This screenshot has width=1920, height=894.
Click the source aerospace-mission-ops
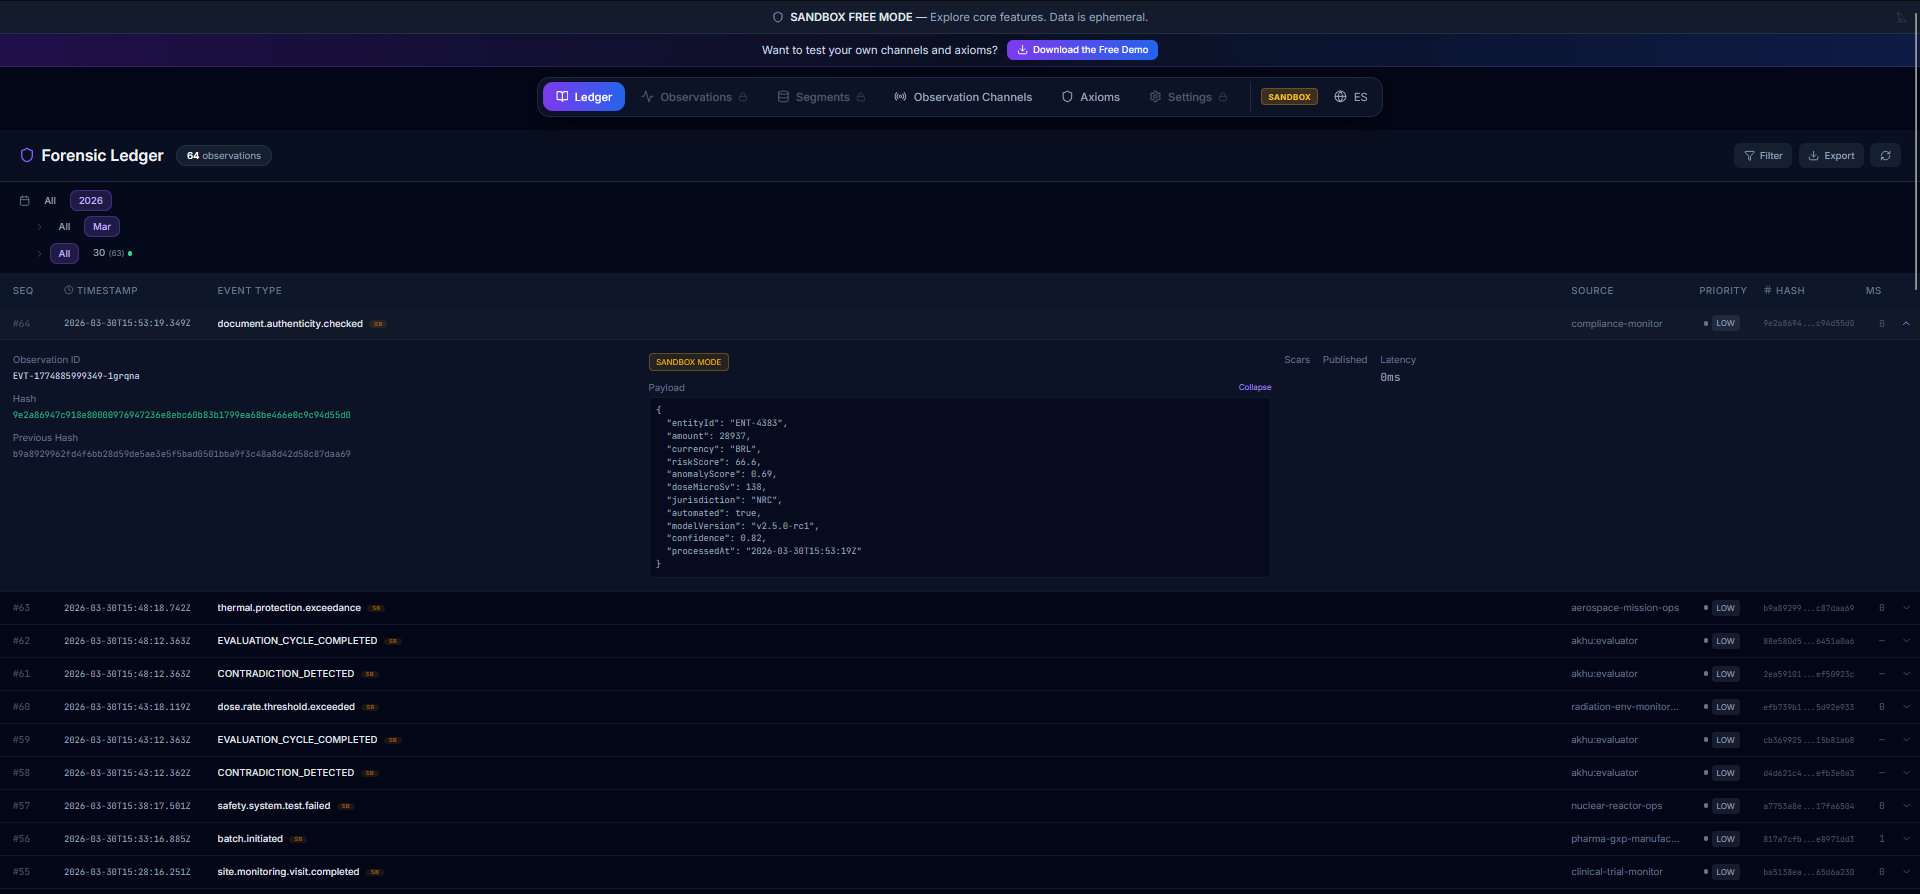coord(1624,608)
